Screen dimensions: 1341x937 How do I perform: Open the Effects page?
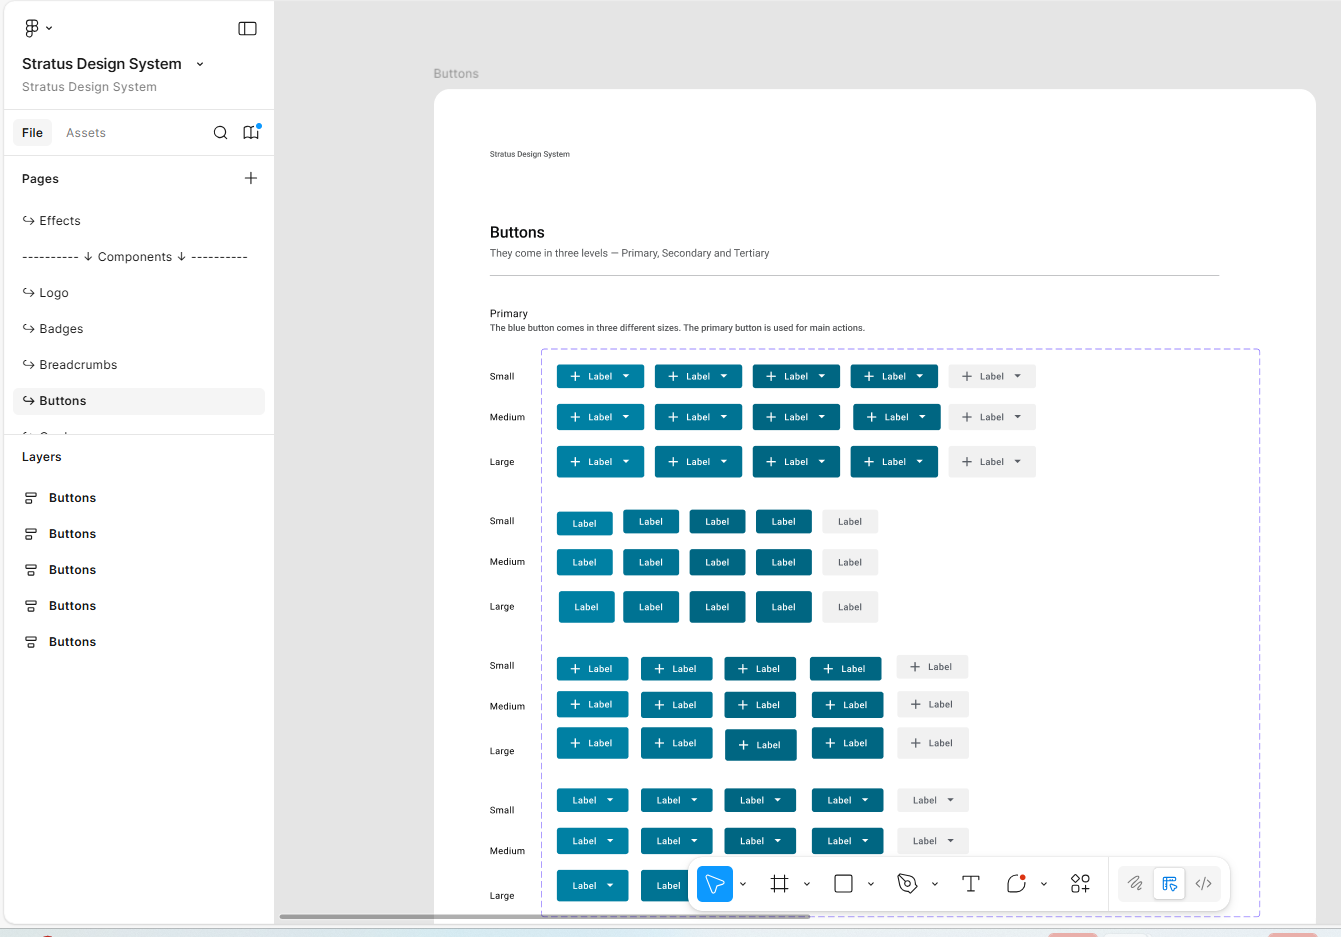[x=139, y=221]
